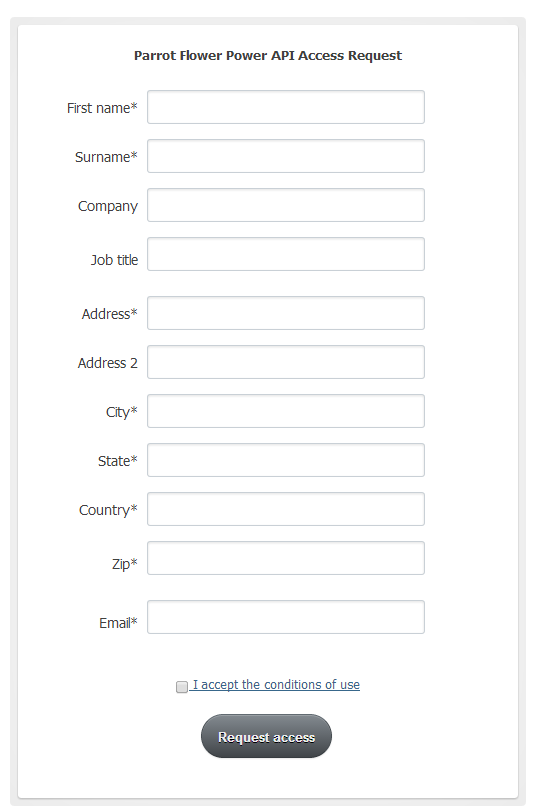The image size is (538, 810).
Task: Check the accept conditions checkbox
Action: pos(181,687)
